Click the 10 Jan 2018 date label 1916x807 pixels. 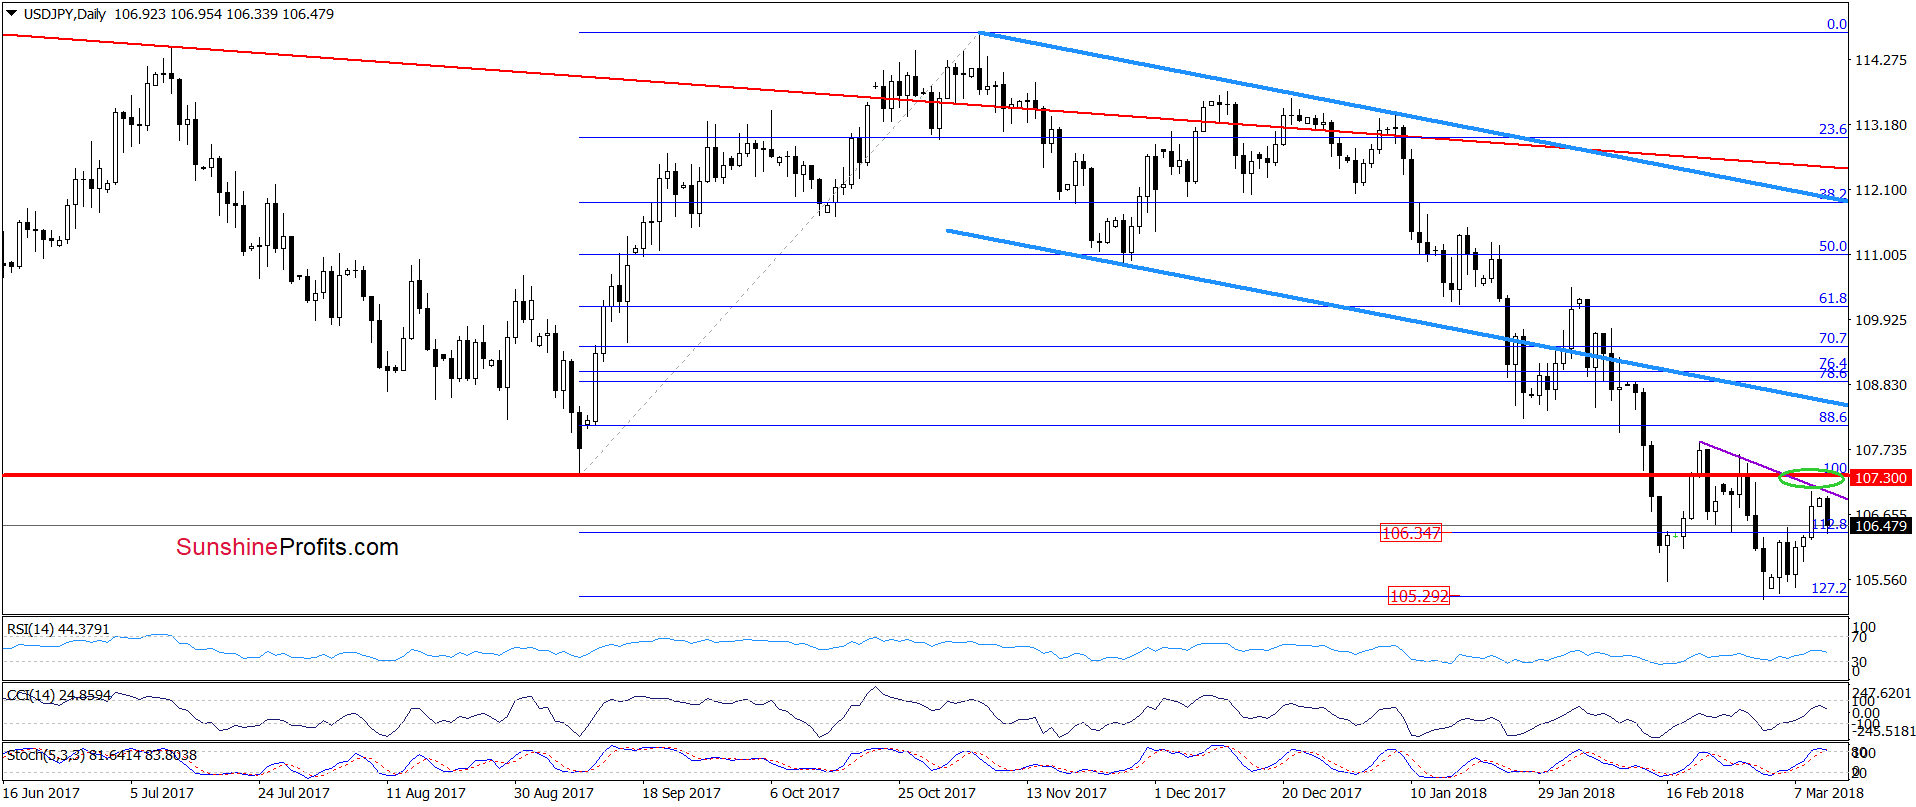coord(1448,793)
